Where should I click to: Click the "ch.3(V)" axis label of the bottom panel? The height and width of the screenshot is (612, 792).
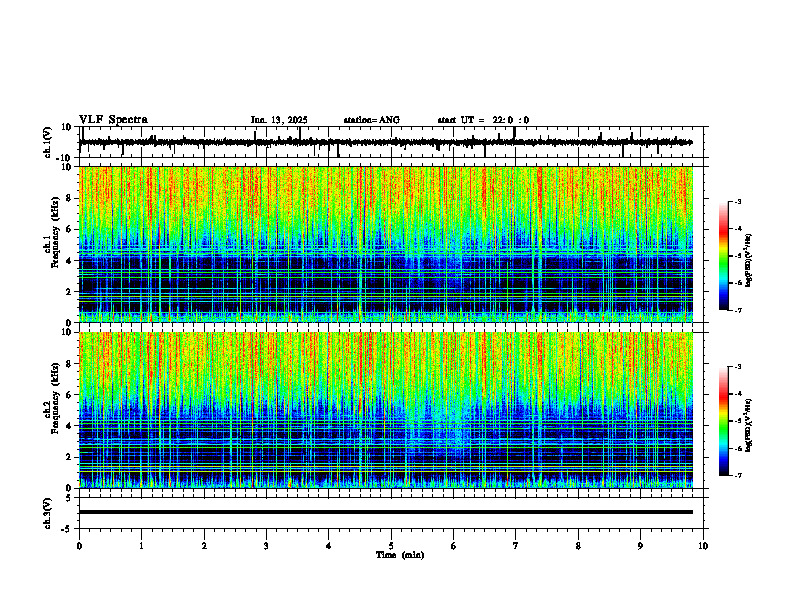[48, 513]
